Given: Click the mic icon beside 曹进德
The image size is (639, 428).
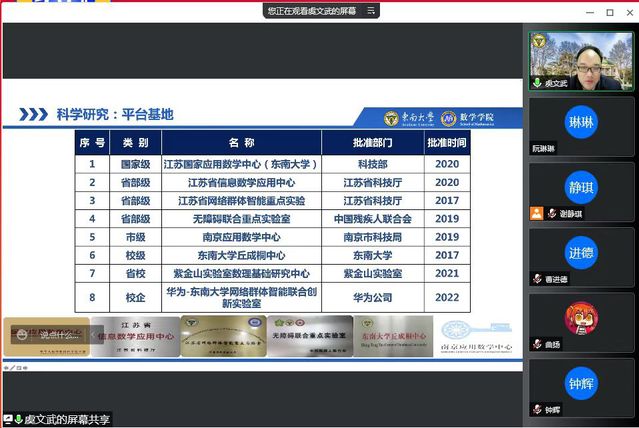Looking at the screenshot, I should 537,279.
